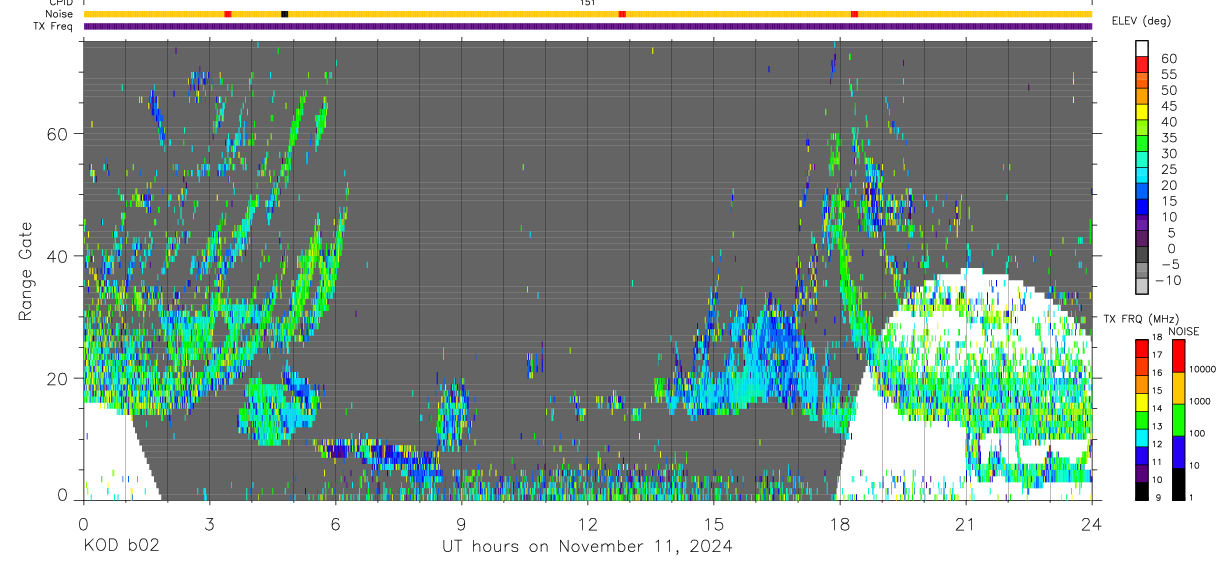Image resolution: width=1228 pixels, height=567 pixels.
Task: Click the '9' tick label on the UT hours axis
Action: pos(461,523)
